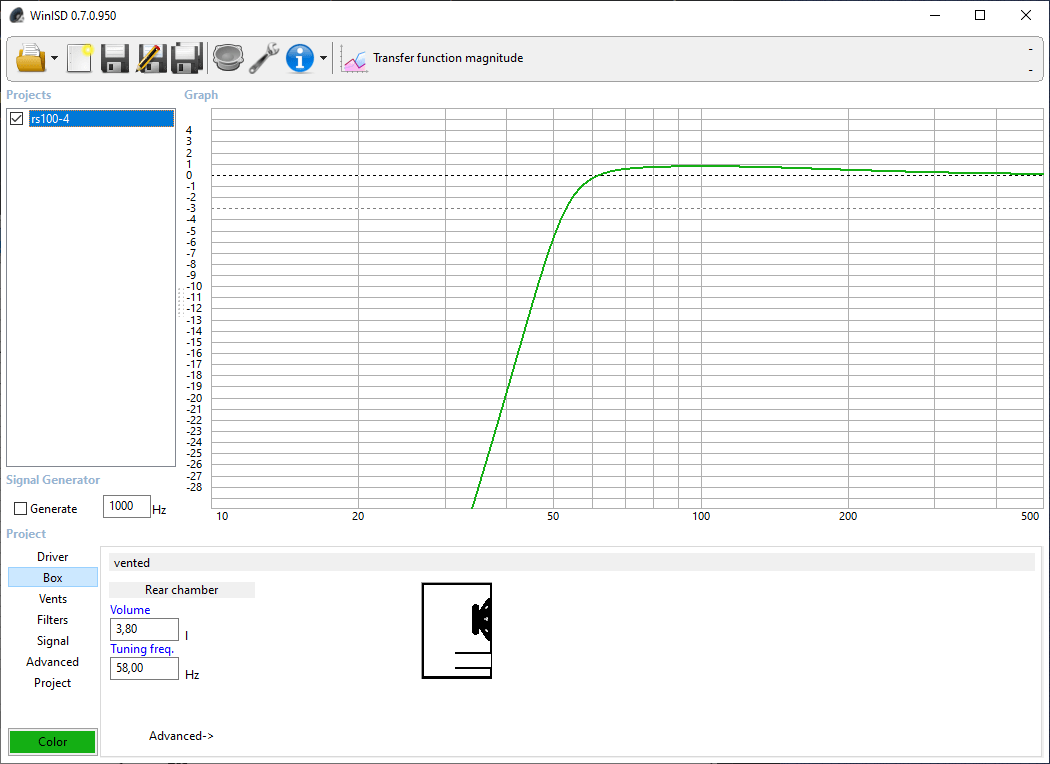1050x764 pixels.
Task: Toggle the rs100-4 project checkbox
Action: [17, 119]
